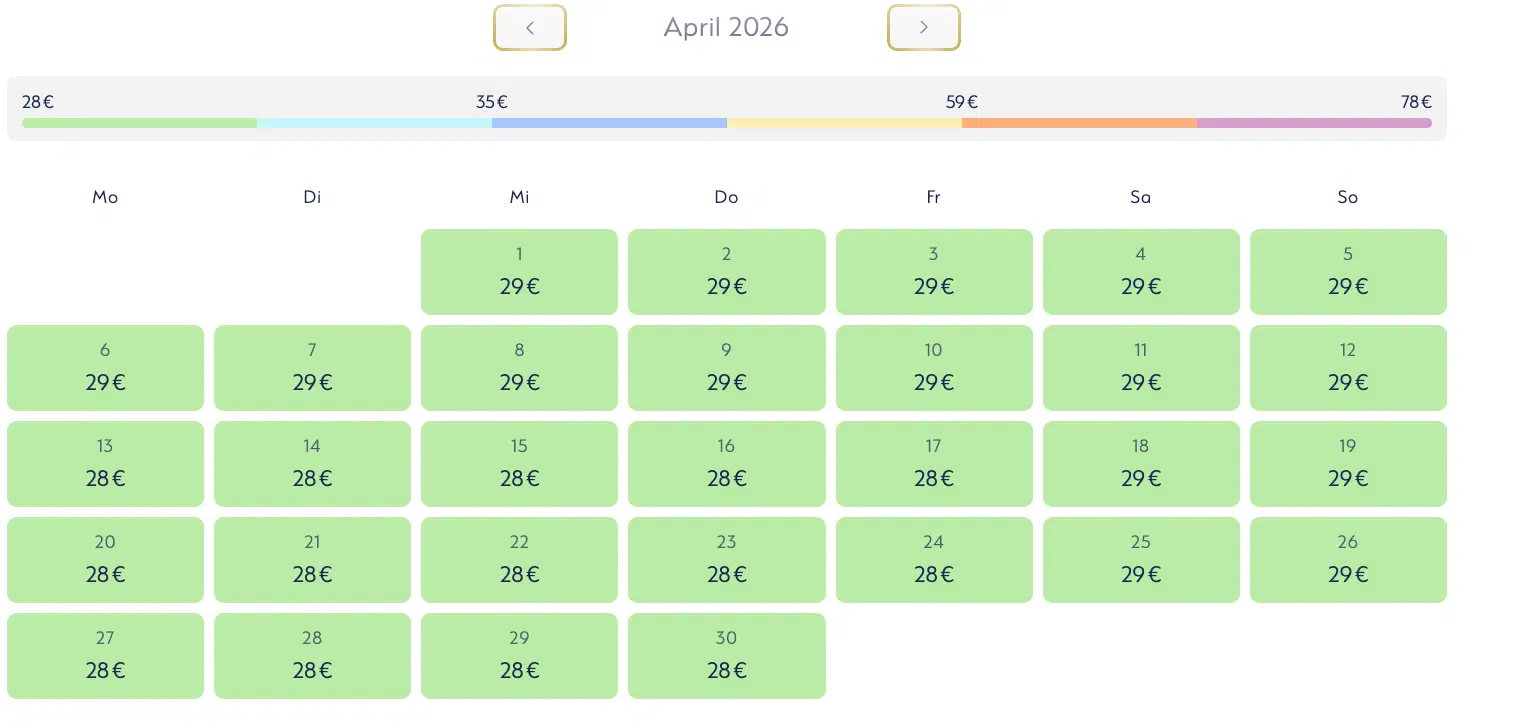Select April 18 Saturday at 29€
The image size is (1519, 723).
1140,464
